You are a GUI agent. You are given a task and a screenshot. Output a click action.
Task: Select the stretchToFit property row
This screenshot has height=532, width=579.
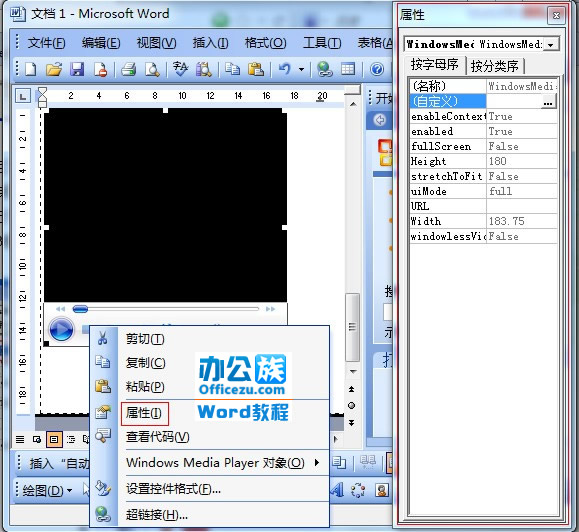coord(483,176)
